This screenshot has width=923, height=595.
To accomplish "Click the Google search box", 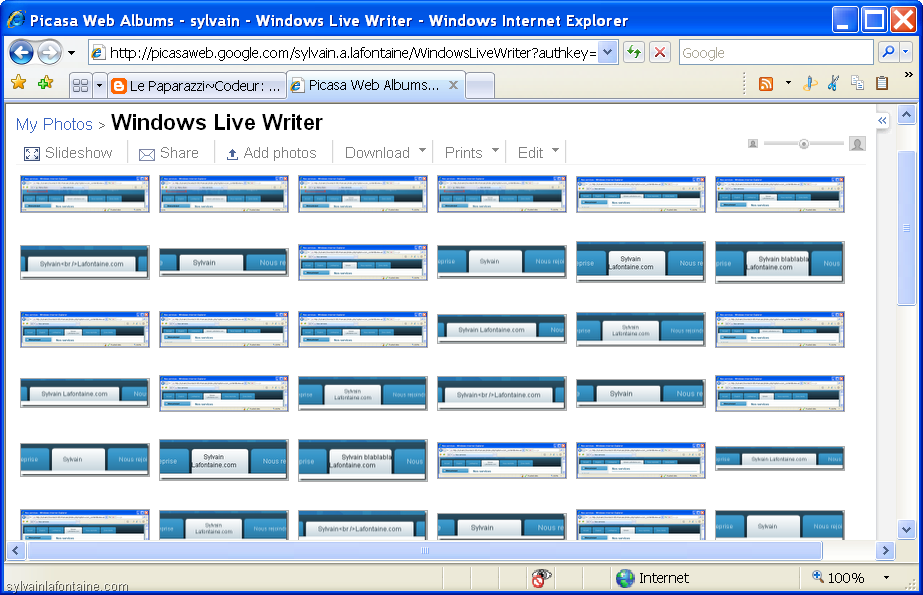I will pyautogui.click(x=775, y=53).
